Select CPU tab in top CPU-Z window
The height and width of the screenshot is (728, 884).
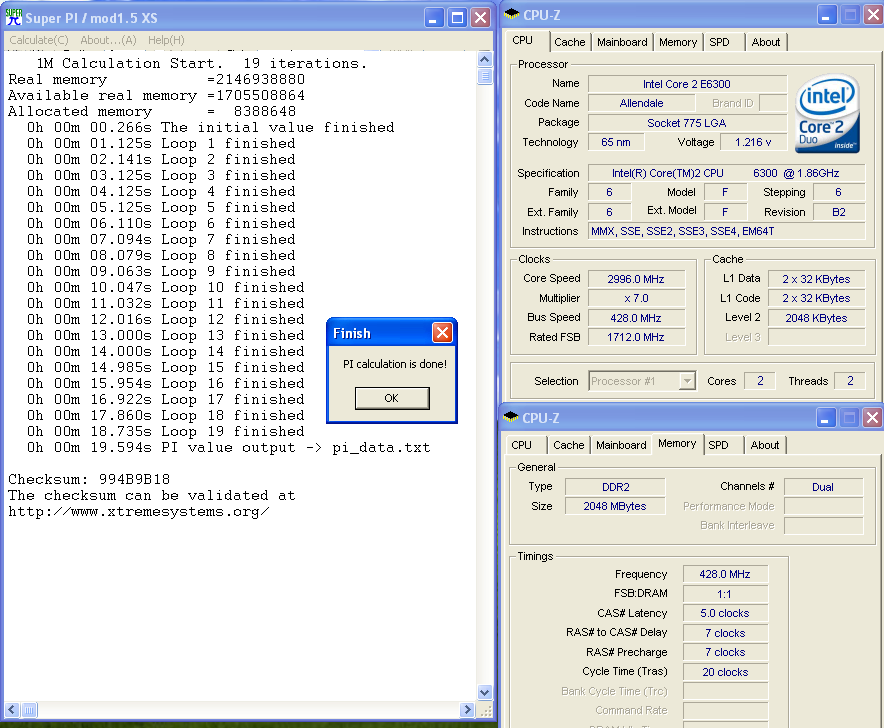pyautogui.click(x=522, y=41)
